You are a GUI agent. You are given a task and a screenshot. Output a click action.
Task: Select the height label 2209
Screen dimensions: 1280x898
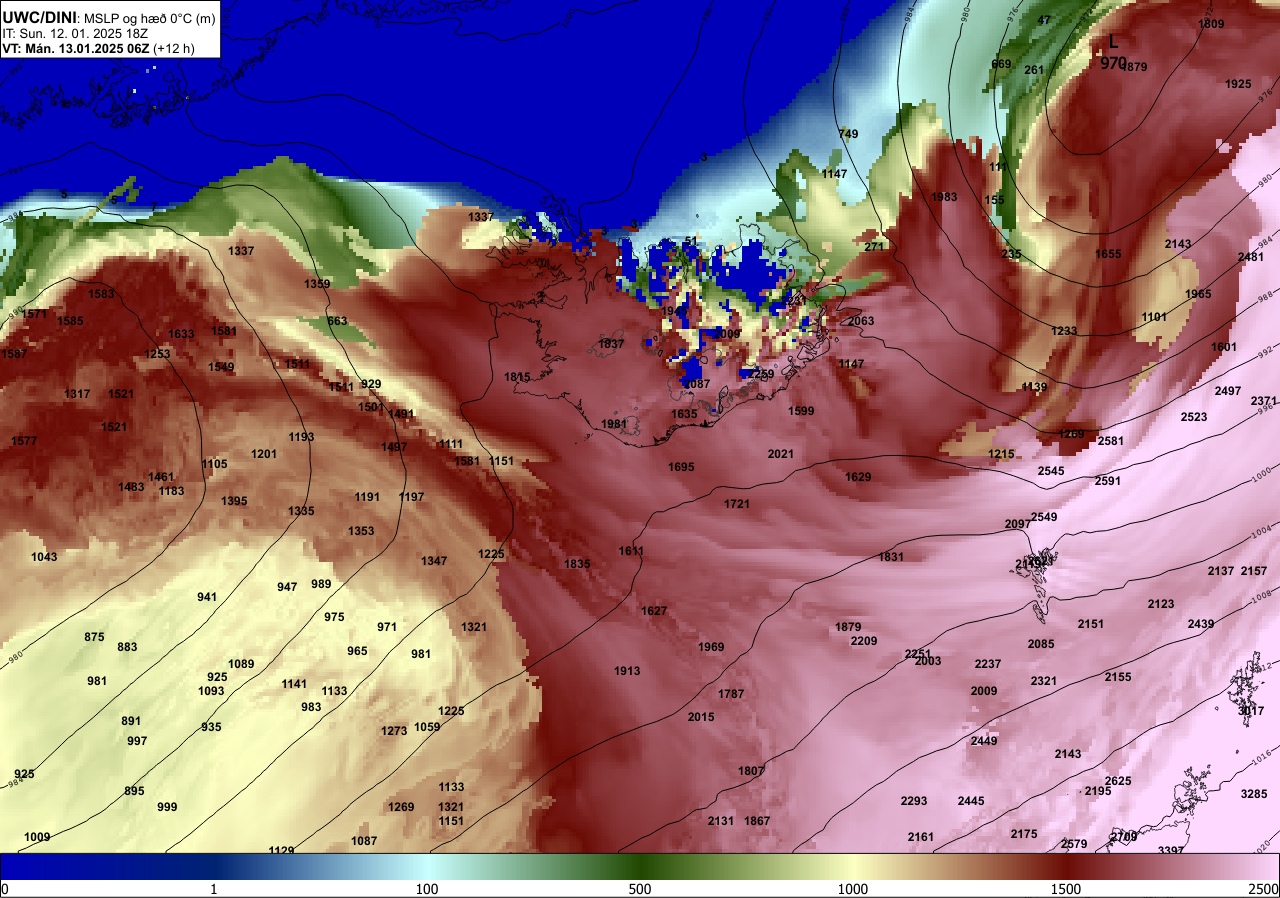click(x=864, y=641)
